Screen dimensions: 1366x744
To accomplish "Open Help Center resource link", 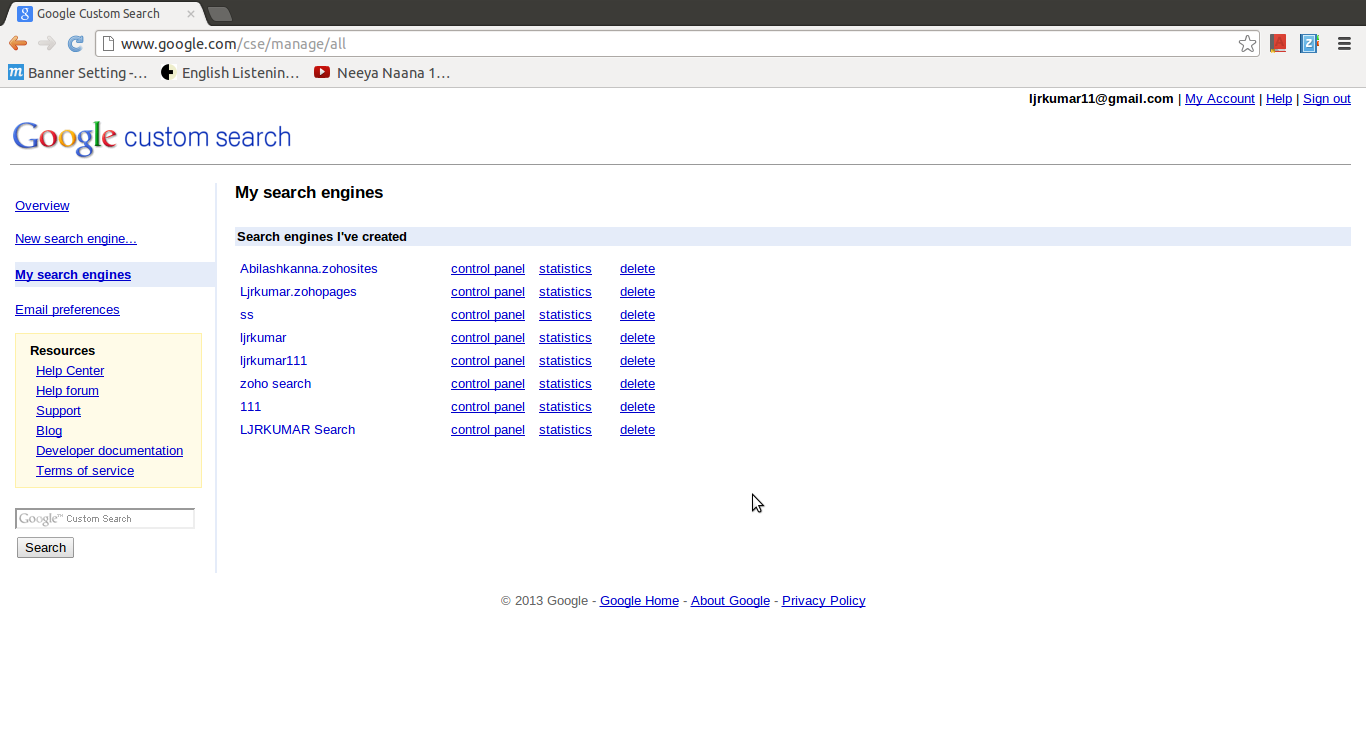I will click(70, 371).
